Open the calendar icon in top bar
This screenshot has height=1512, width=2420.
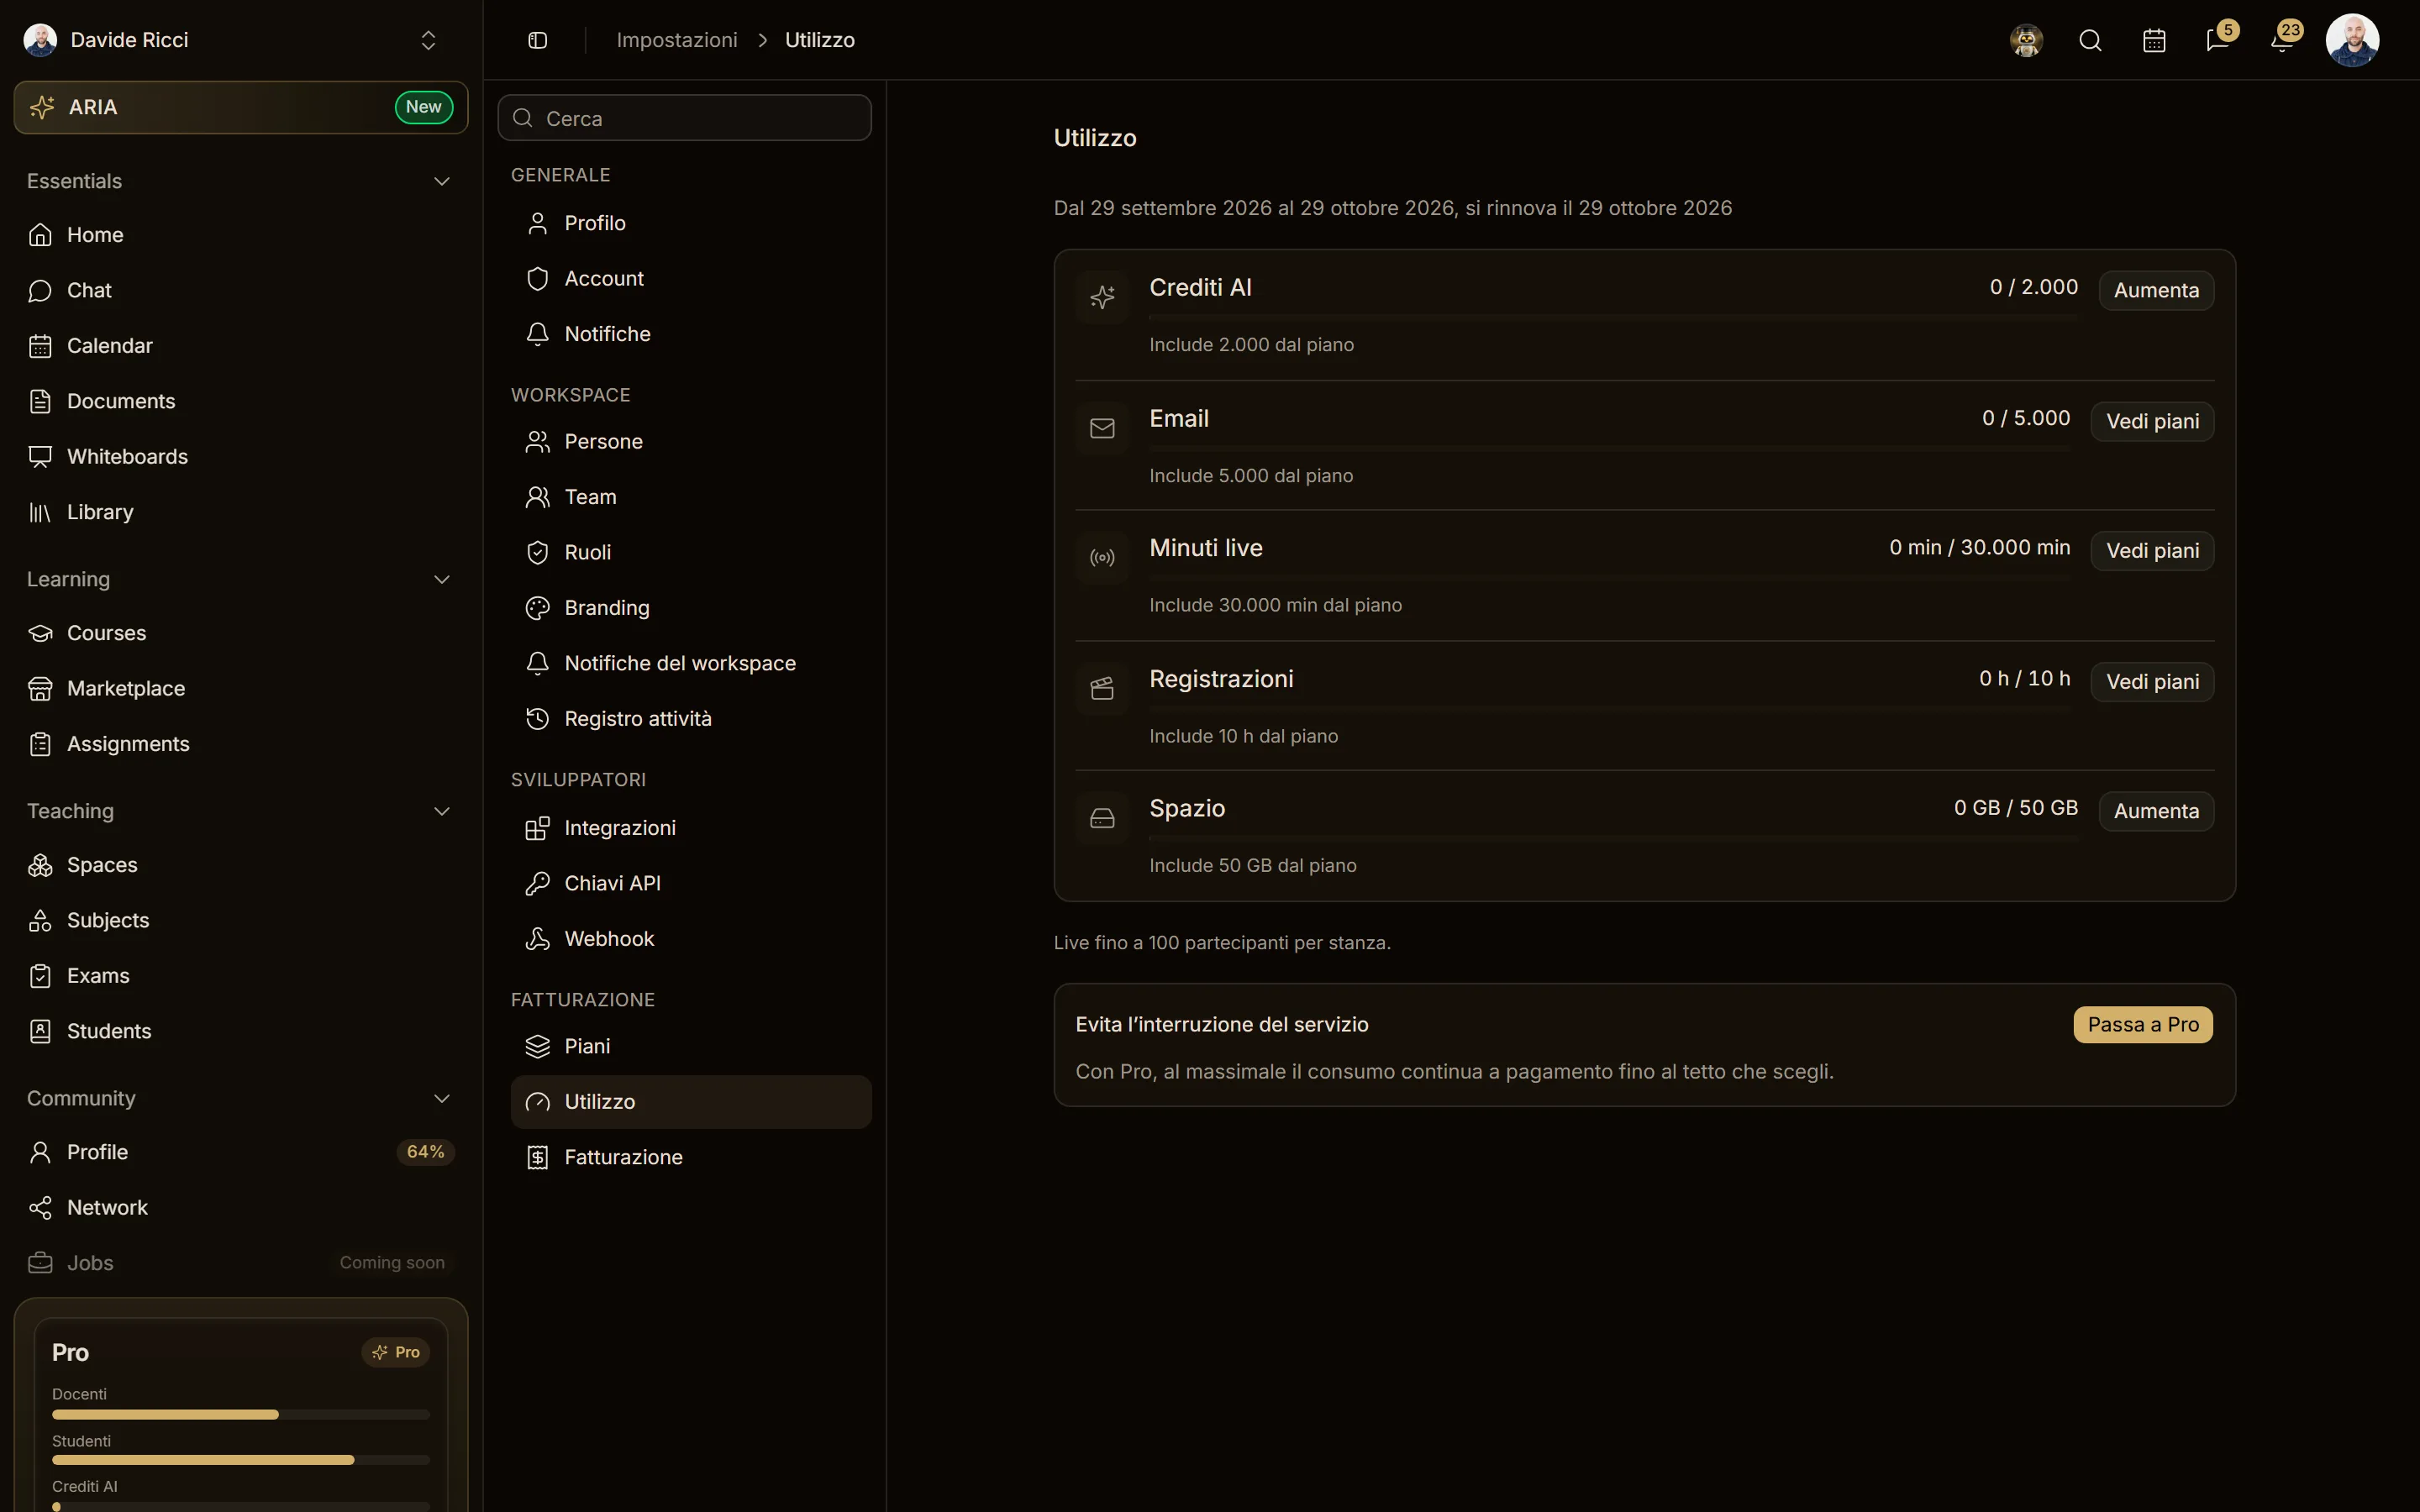coord(2154,40)
